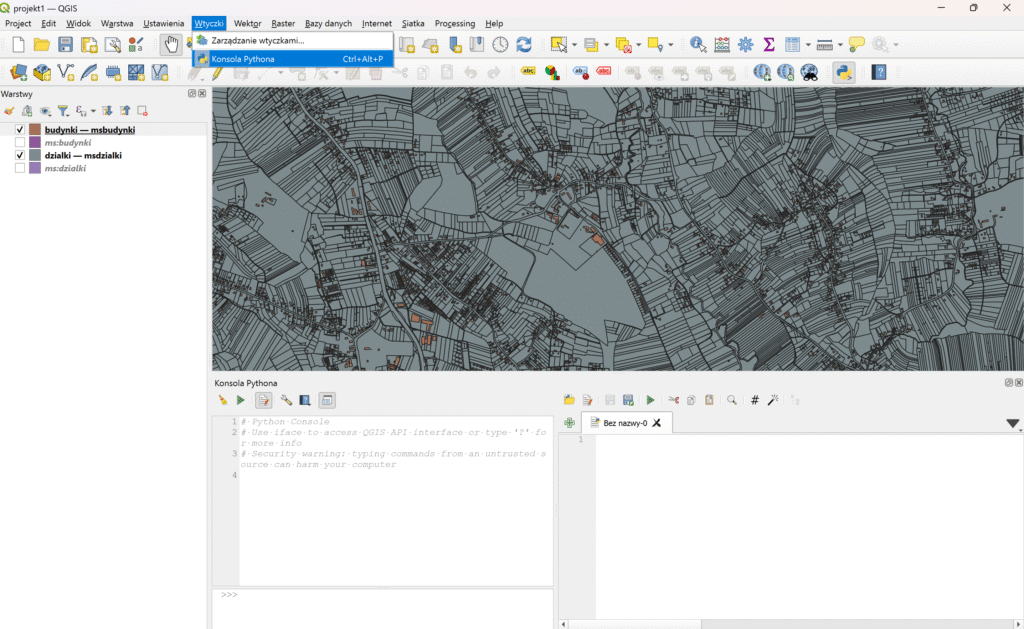Open the Processing Toolbox gear icon
1024x629 pixels.
tap(745, 44)
